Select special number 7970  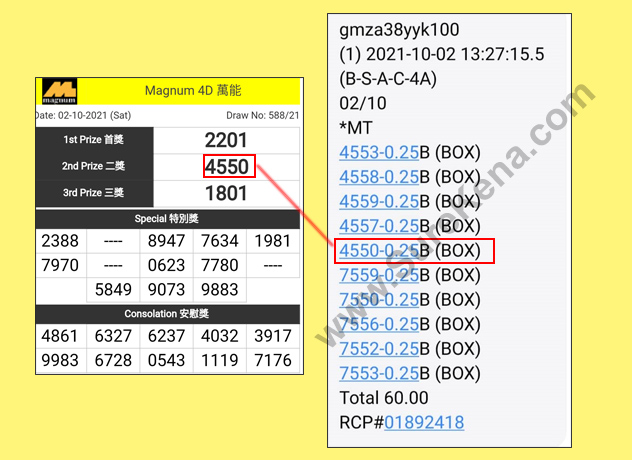[60, 265]
